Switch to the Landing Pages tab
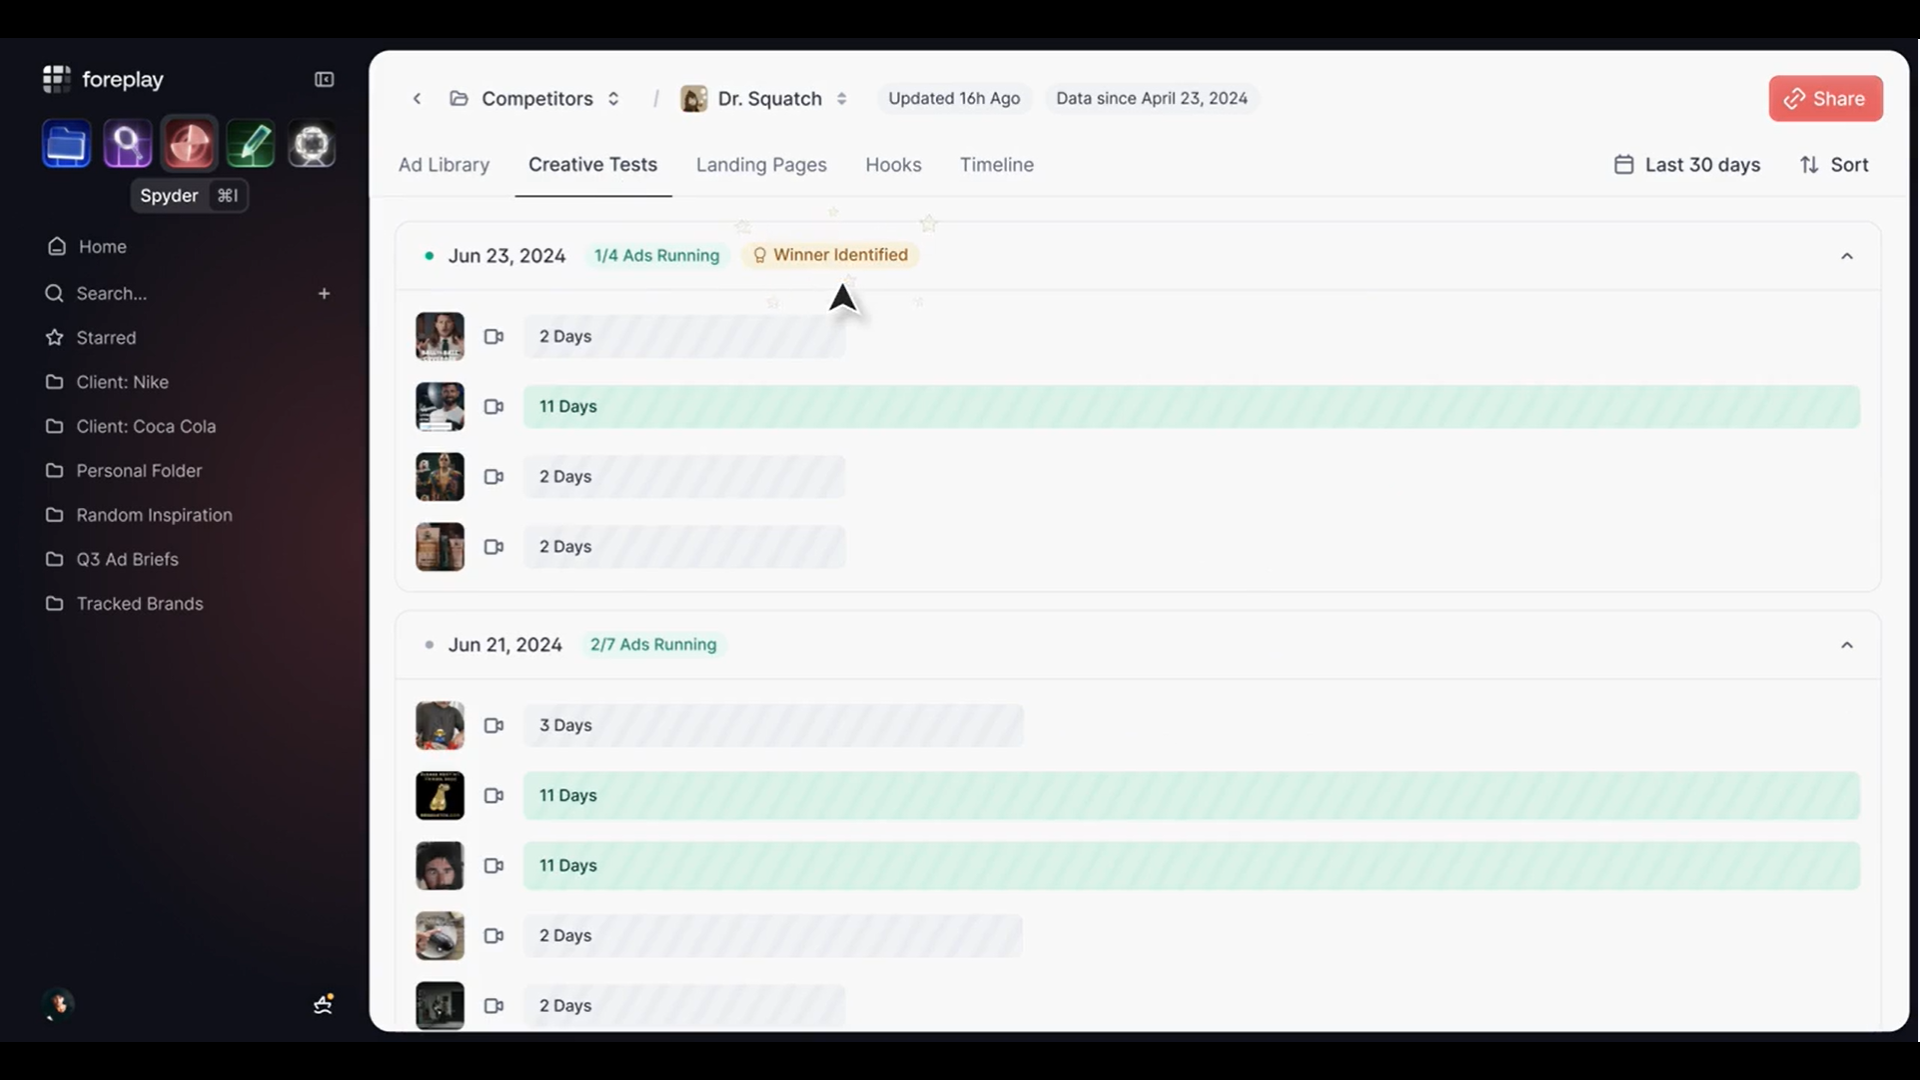Viewport: 1920px width, 1080px height. click(761, 165)
